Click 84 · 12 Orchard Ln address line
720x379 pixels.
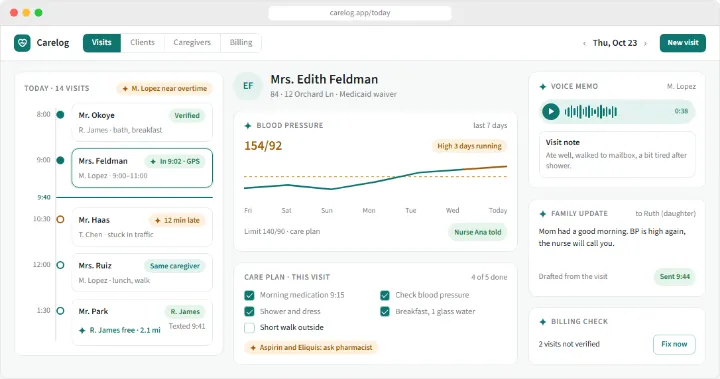coord(333,94)
